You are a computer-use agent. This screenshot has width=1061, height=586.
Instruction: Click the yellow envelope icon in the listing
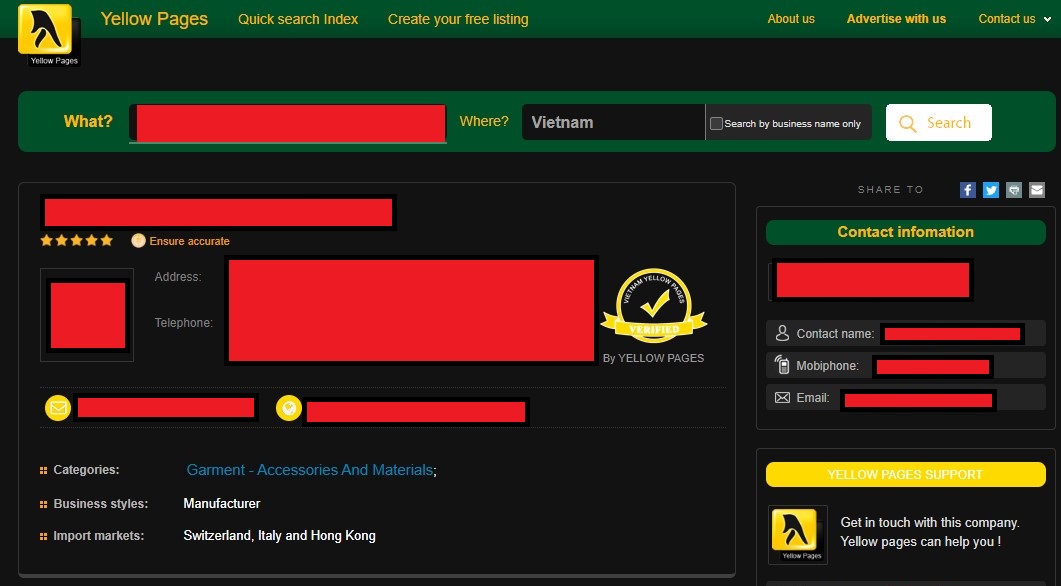pos(57,407)
